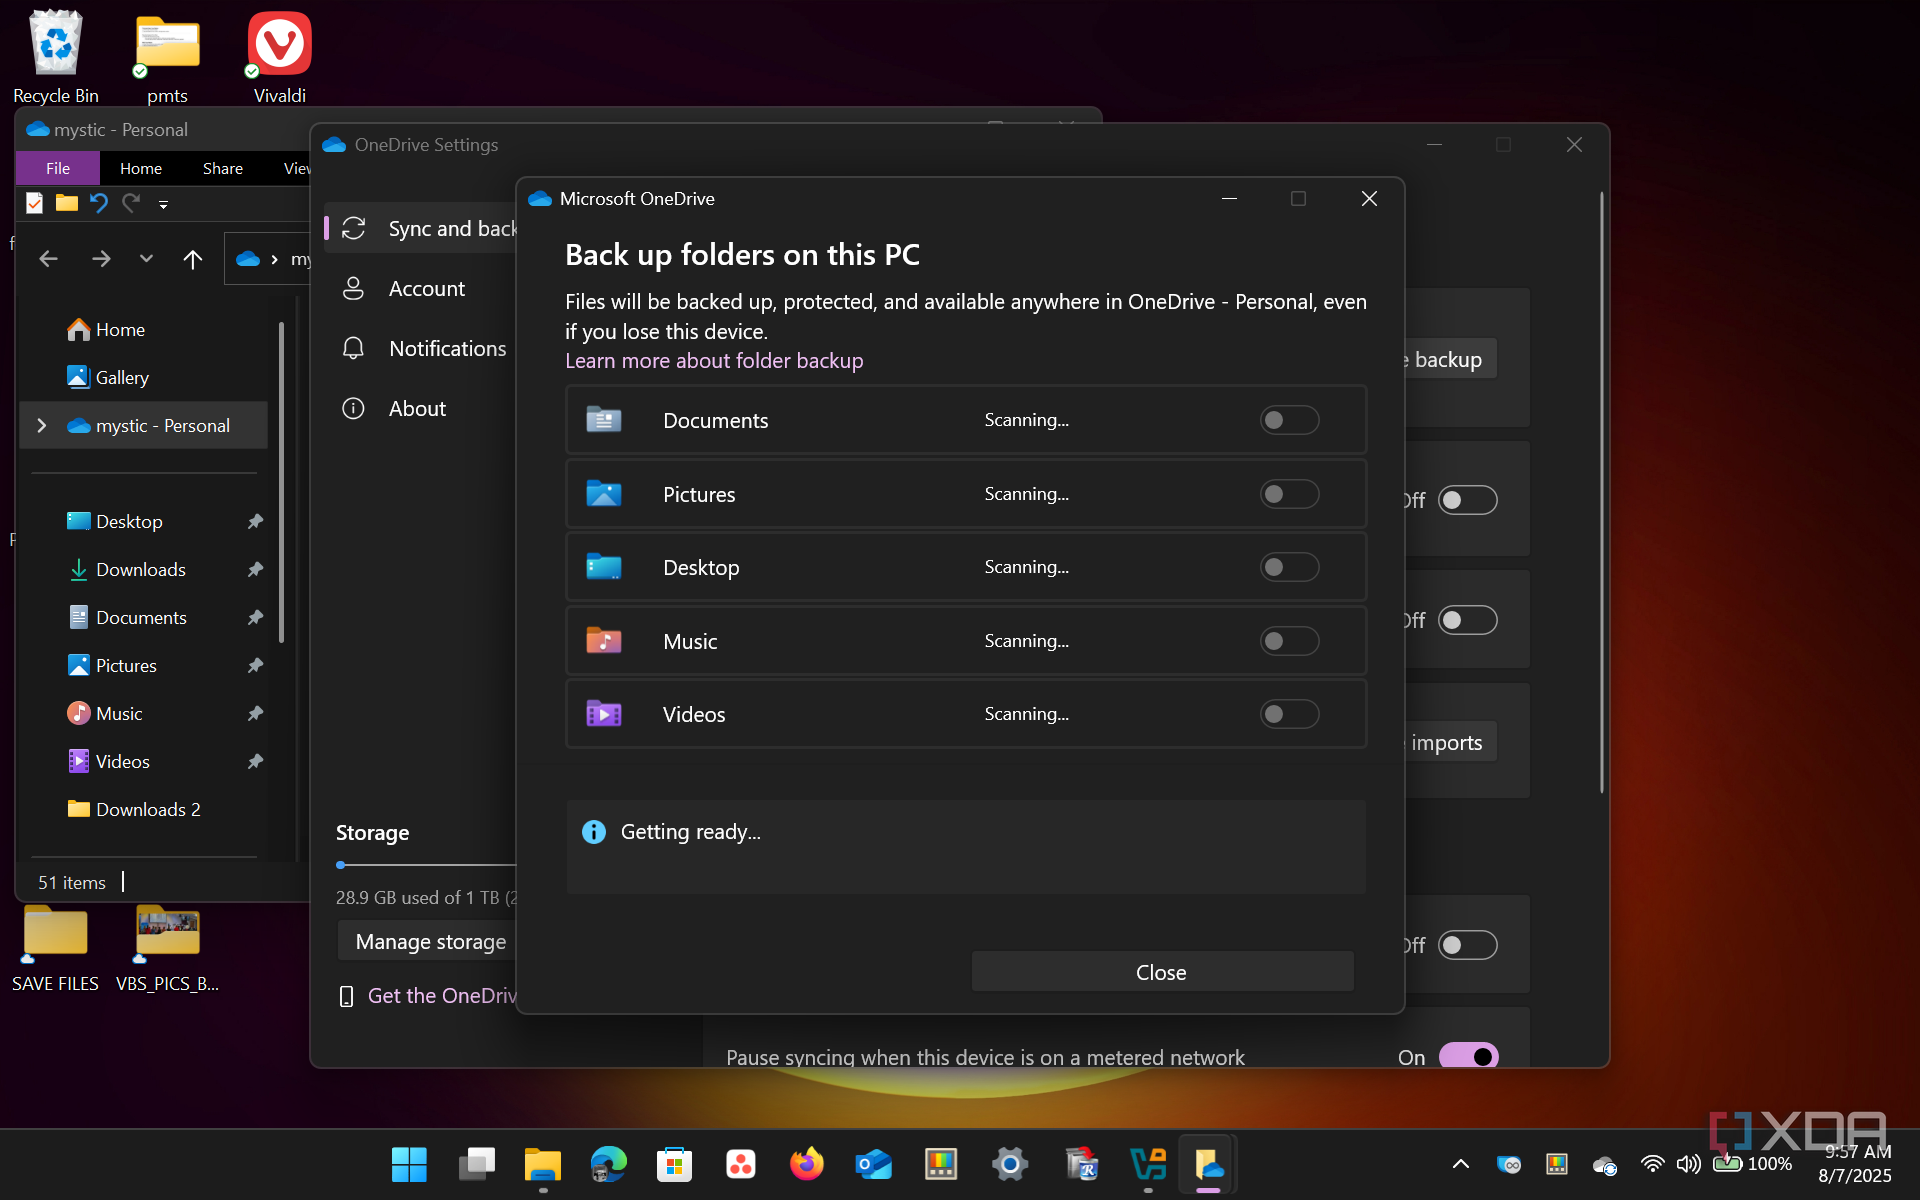Toggle backup for Pictures folder
The height and width of the screenshot is (1200, 1920).
(x=1289, y=494)
